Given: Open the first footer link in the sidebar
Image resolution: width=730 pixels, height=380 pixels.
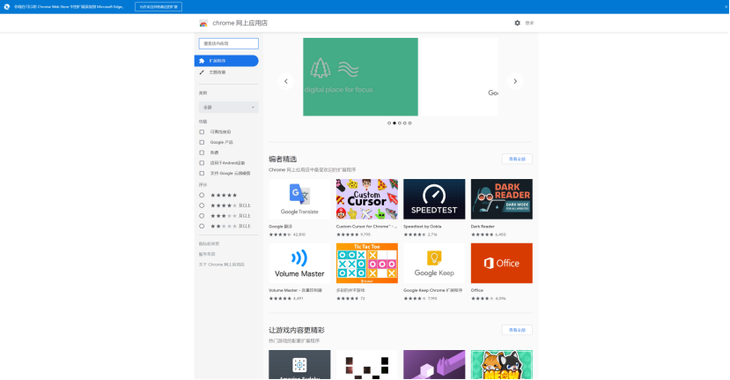Looking at the screenshot, I should click(209, 244).
